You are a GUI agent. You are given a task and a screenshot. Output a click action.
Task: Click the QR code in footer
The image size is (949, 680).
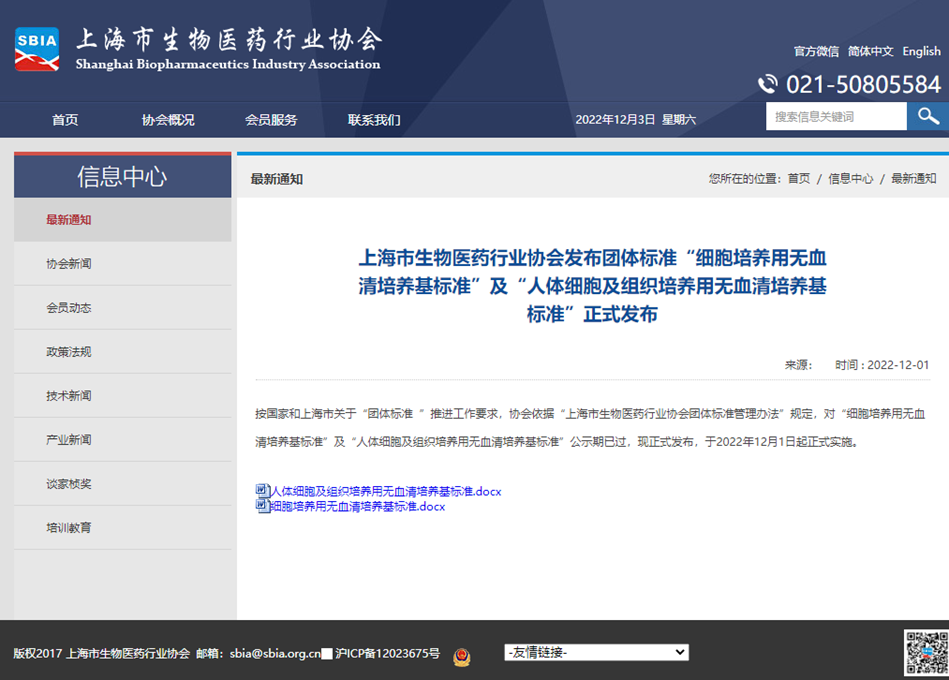coord(926,653)
